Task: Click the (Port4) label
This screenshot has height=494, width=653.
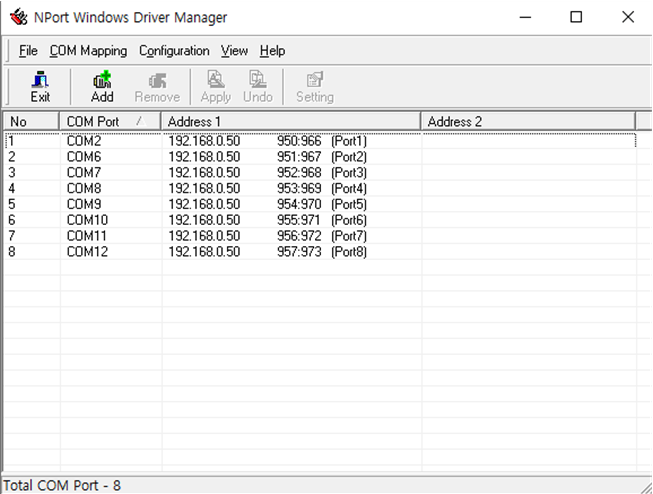Action: [x=349, y=188]
